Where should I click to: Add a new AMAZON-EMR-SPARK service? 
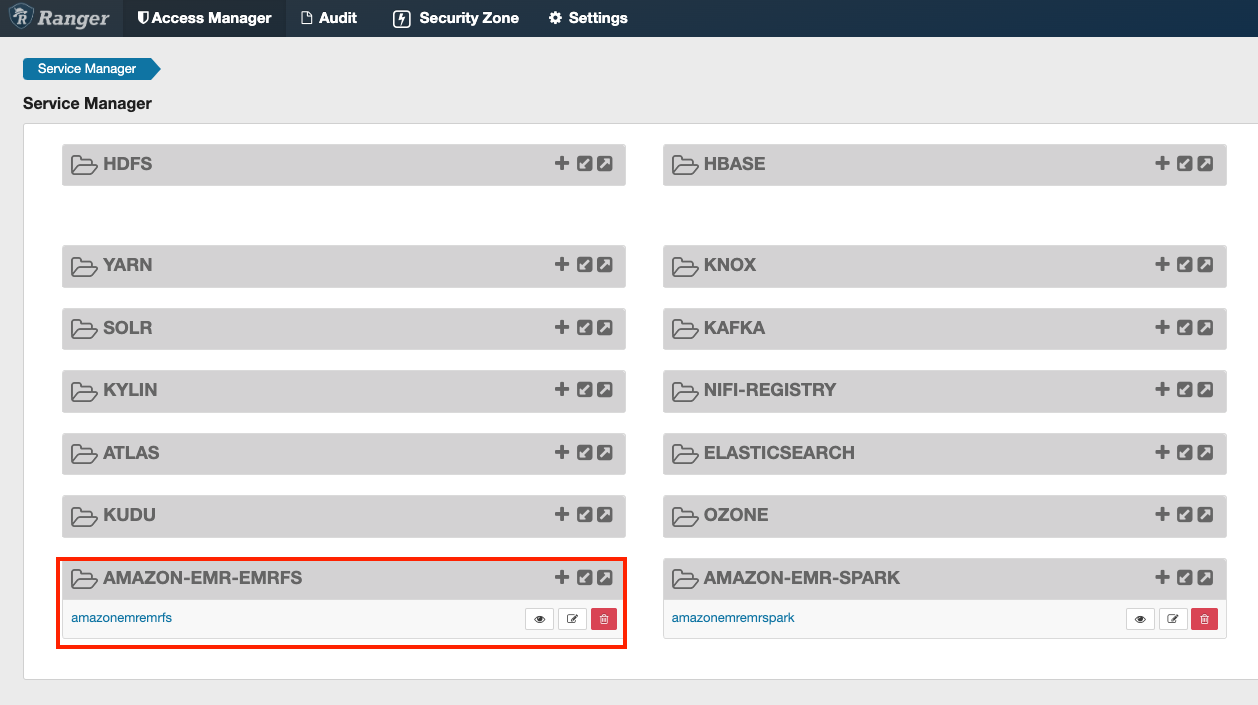click(1162, 577)
